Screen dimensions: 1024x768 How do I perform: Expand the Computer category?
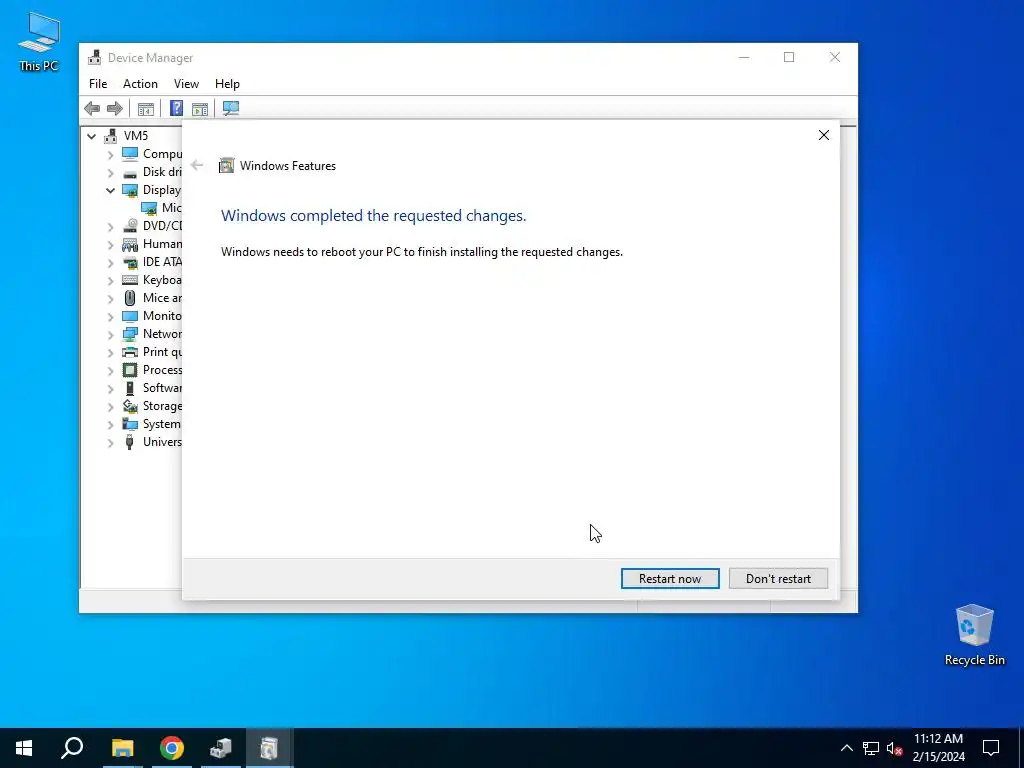110,155
